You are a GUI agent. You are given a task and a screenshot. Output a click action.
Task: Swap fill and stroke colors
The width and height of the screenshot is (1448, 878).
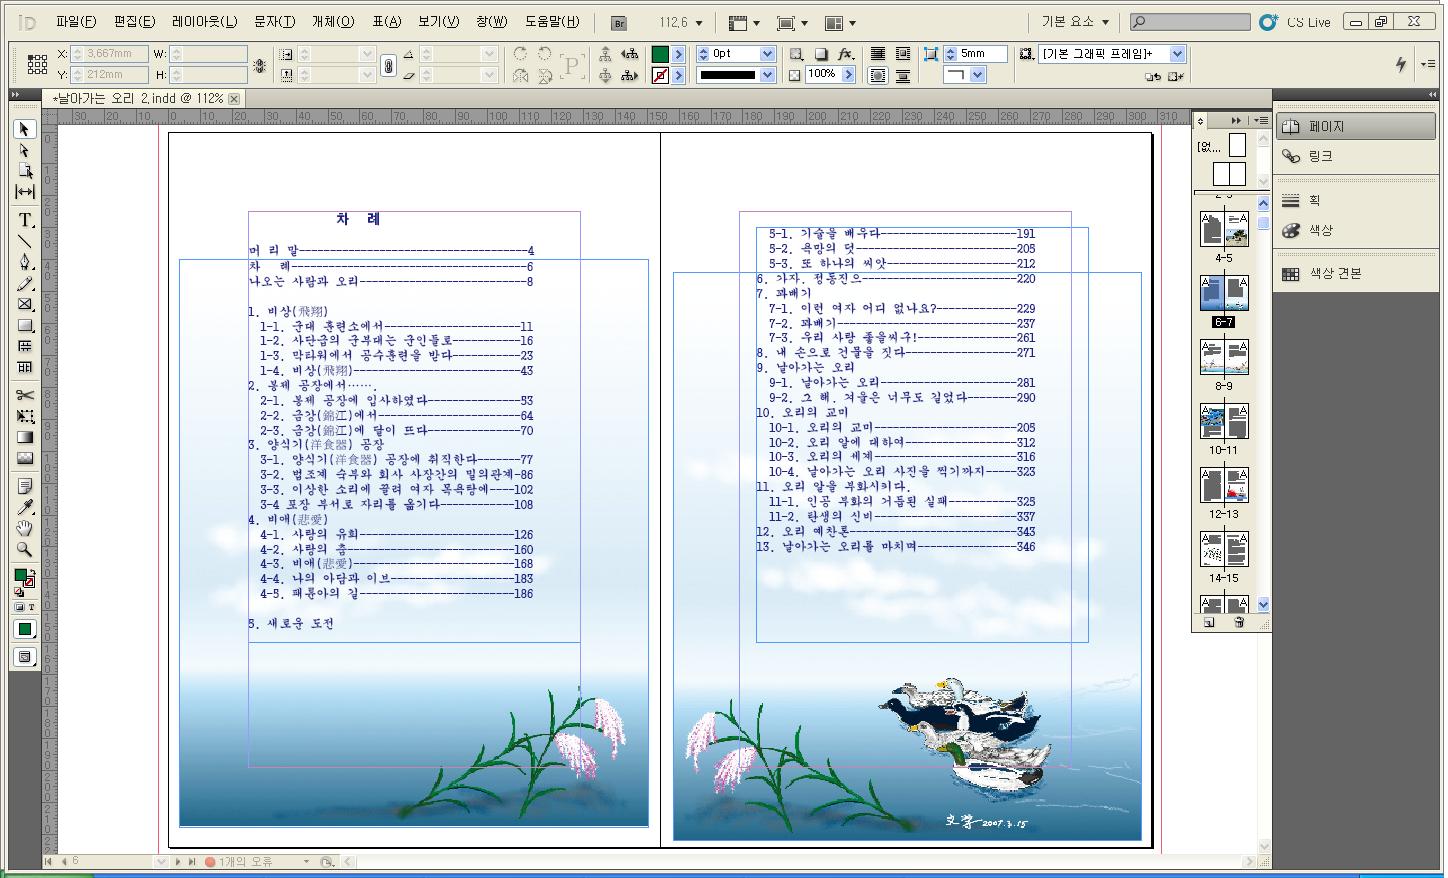31,570
